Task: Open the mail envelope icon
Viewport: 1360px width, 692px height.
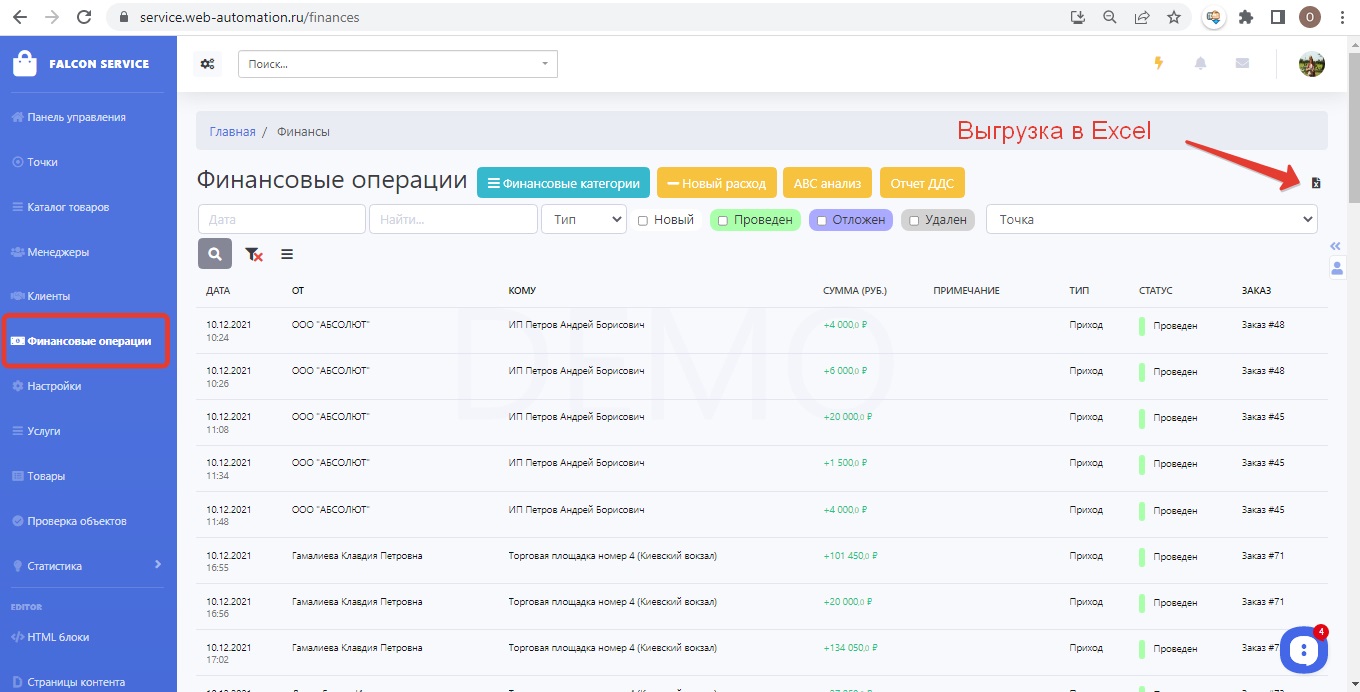Action: coord(1242,63)
